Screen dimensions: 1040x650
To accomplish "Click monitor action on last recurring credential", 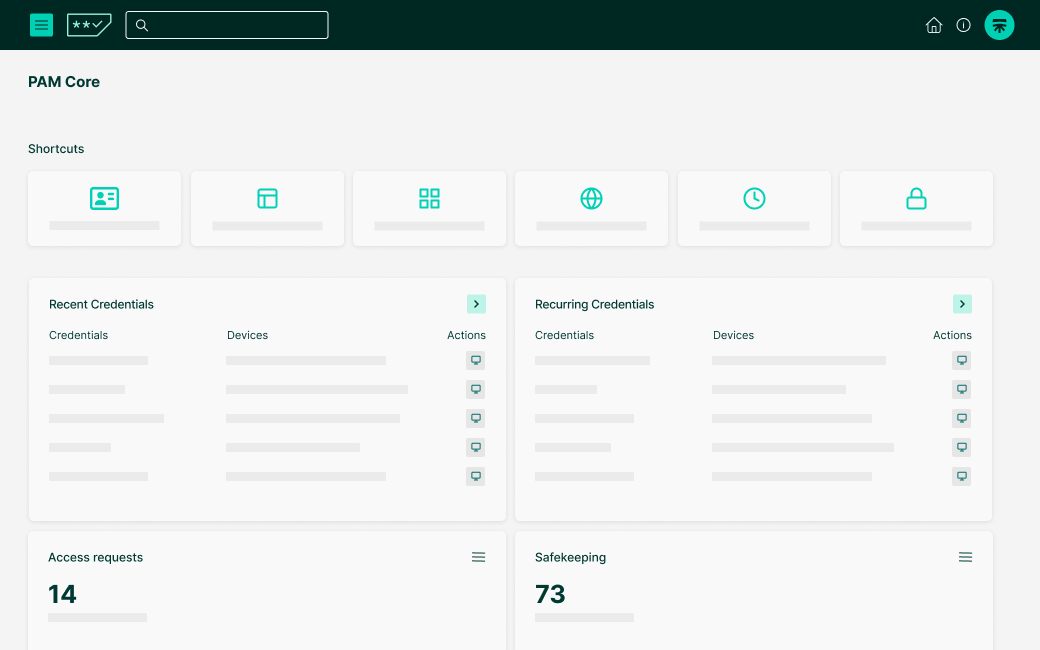I will pos(962,476).
